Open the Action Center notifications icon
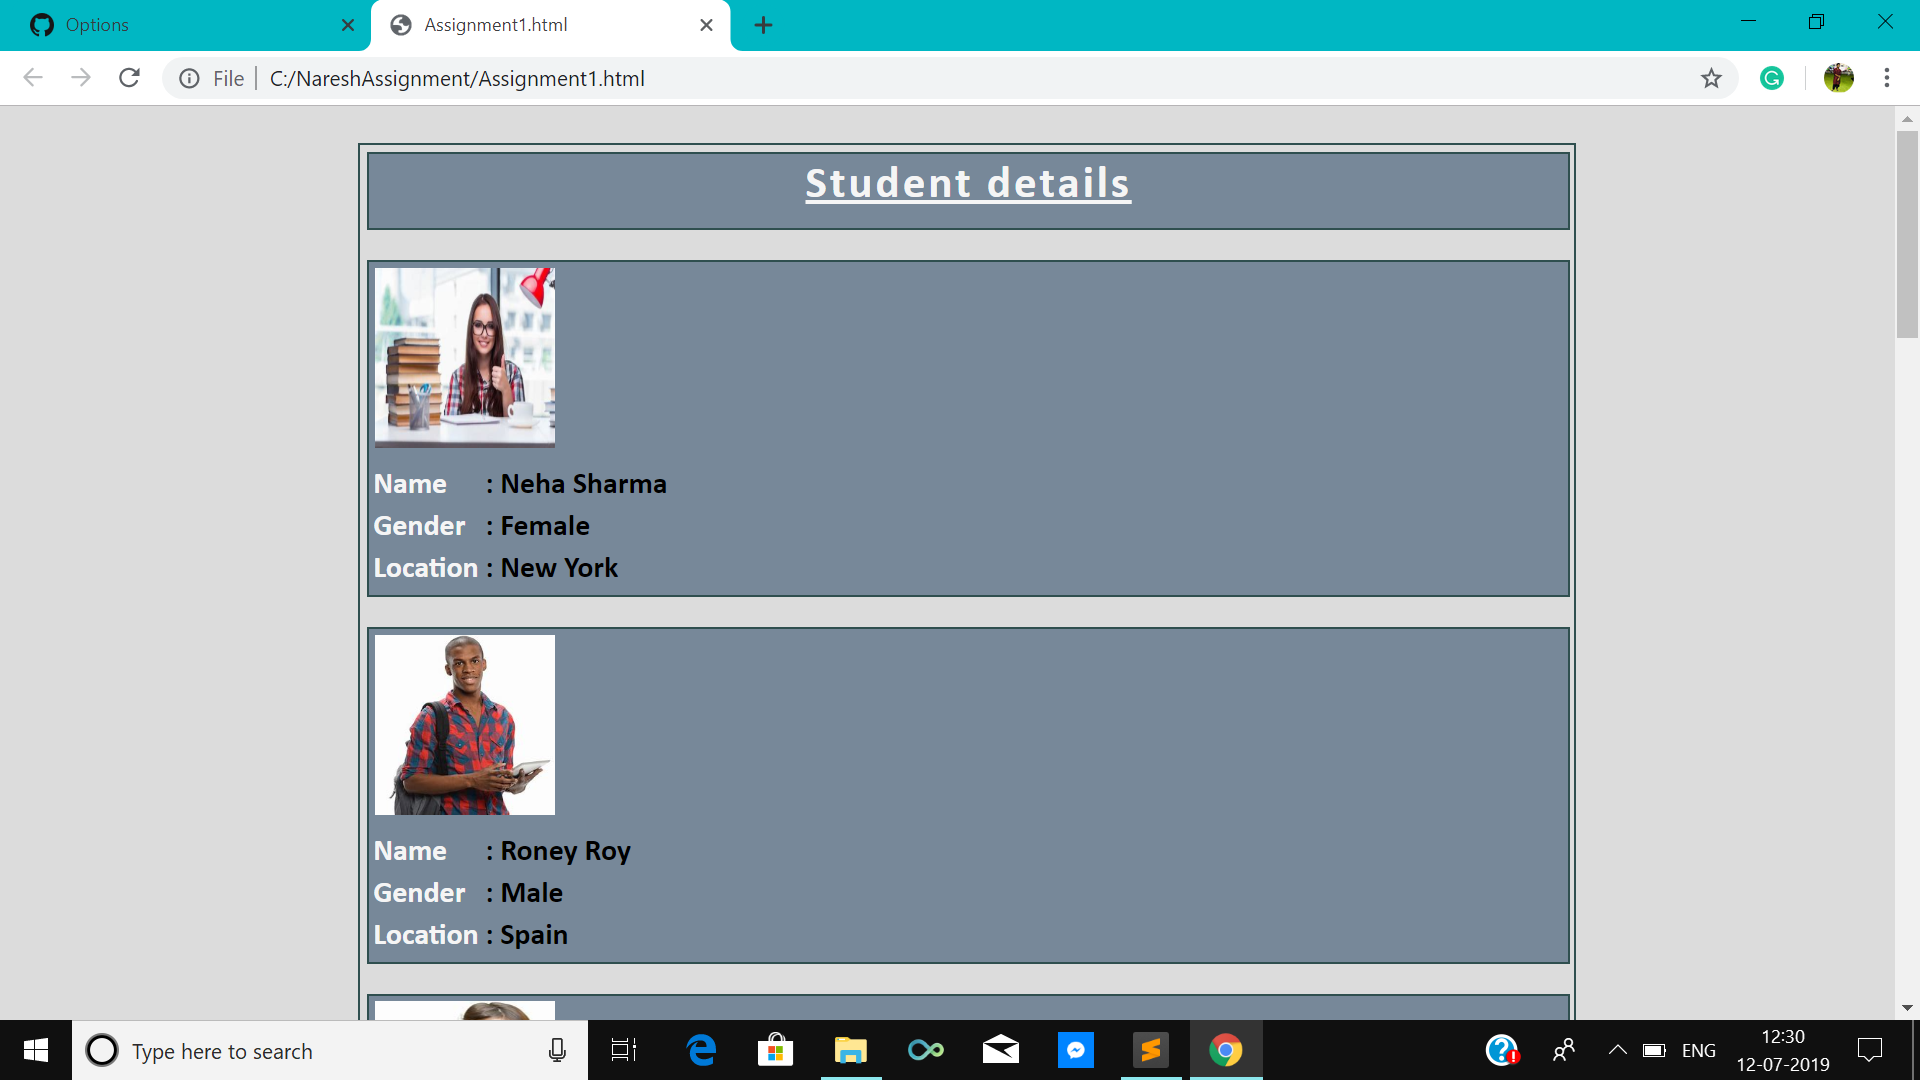 click(x=1870, y=1050)
